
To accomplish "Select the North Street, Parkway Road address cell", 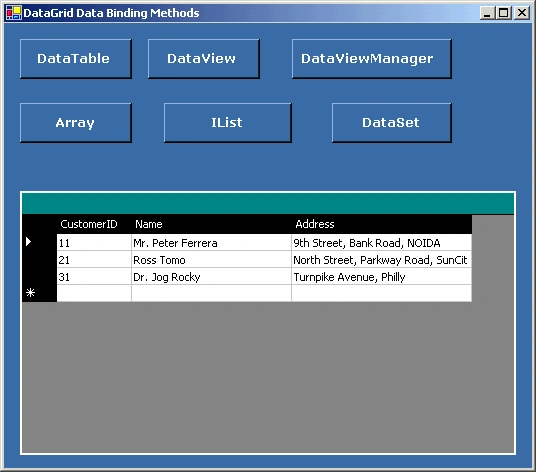I will point(381,260).
